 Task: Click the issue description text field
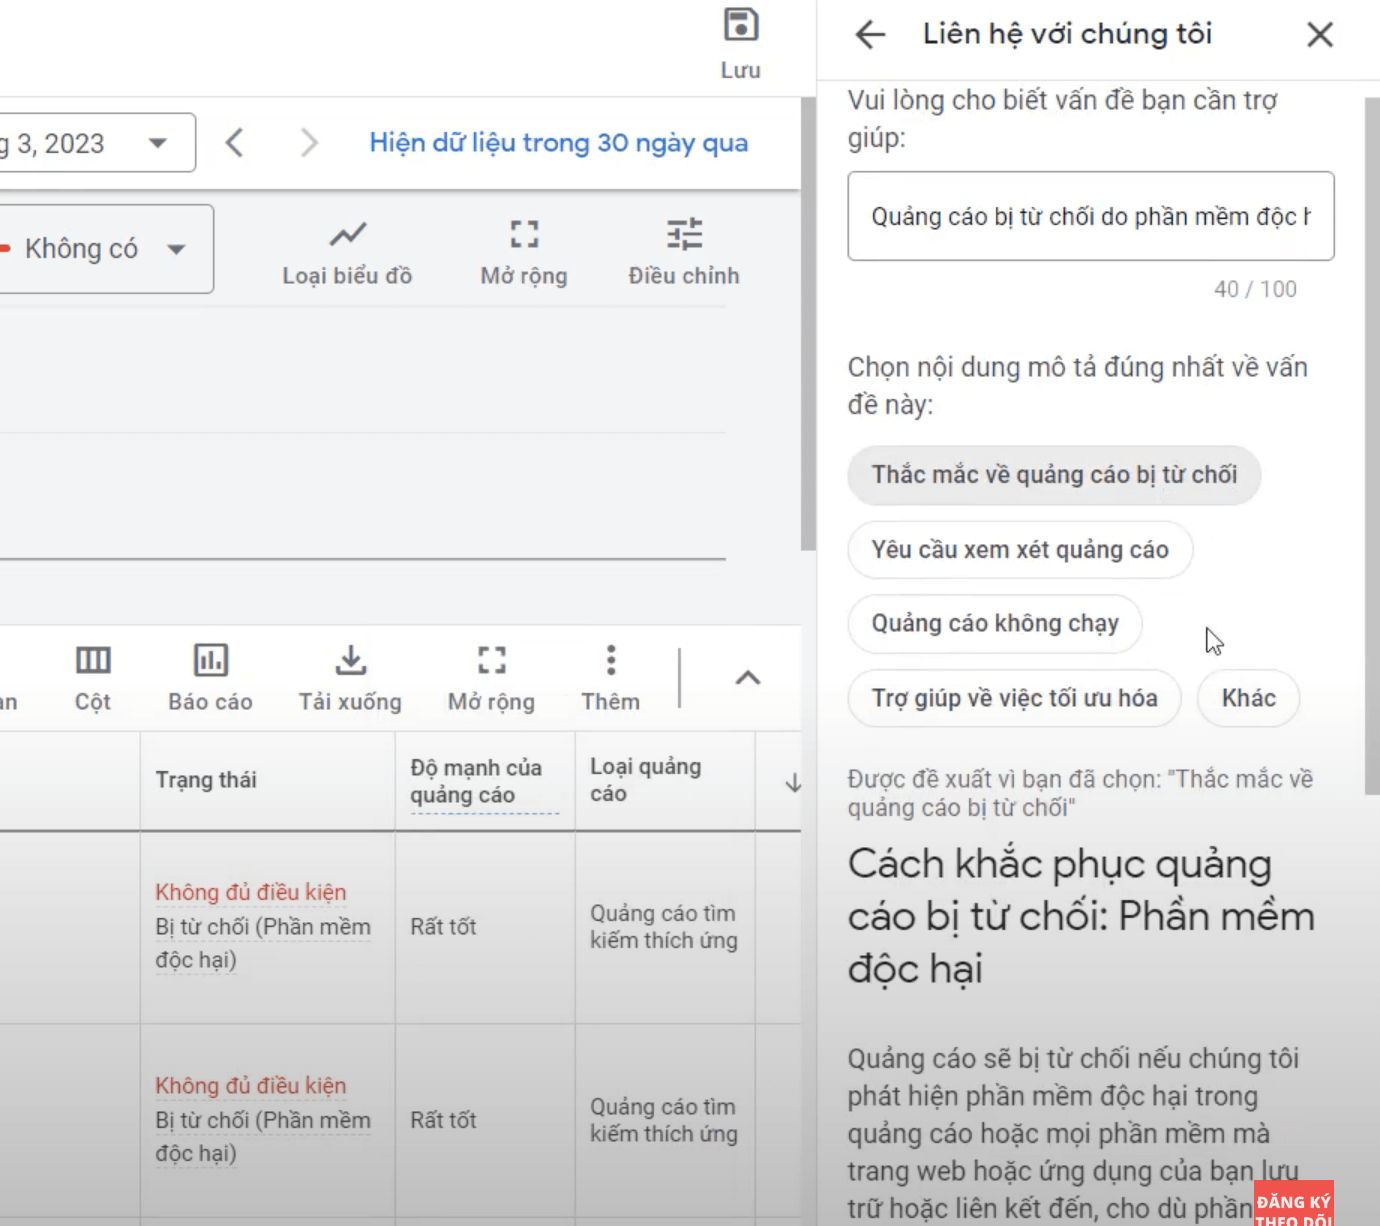tap(1090, 217)
